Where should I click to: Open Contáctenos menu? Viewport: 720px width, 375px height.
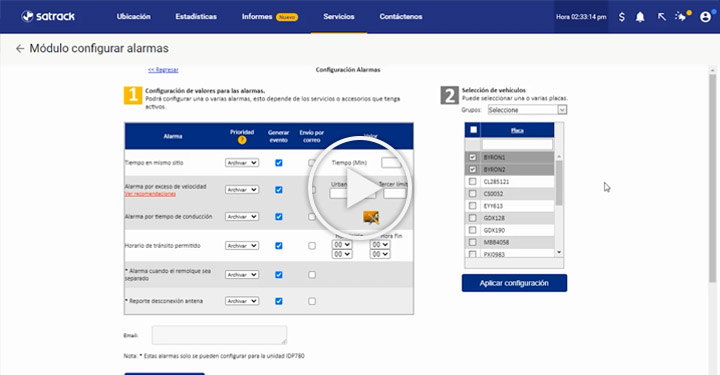[x=401, y=17]
